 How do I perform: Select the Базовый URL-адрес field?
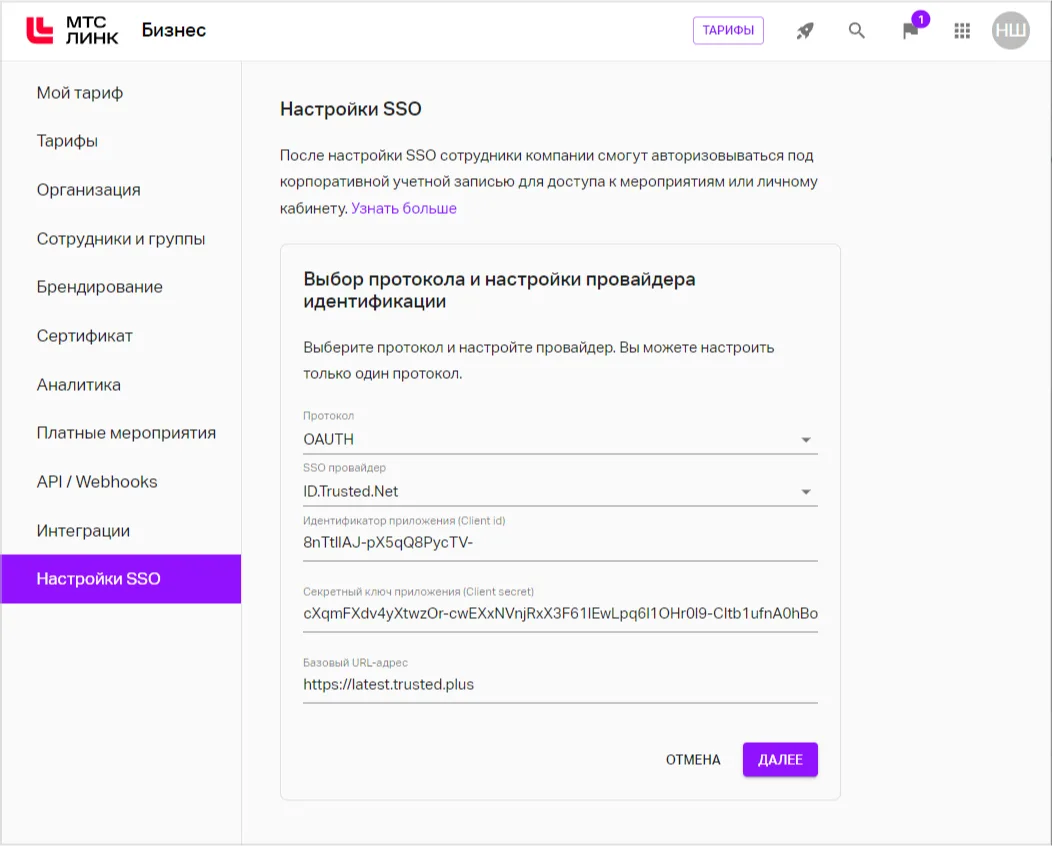pyautogui.click(x=560, y=684)
